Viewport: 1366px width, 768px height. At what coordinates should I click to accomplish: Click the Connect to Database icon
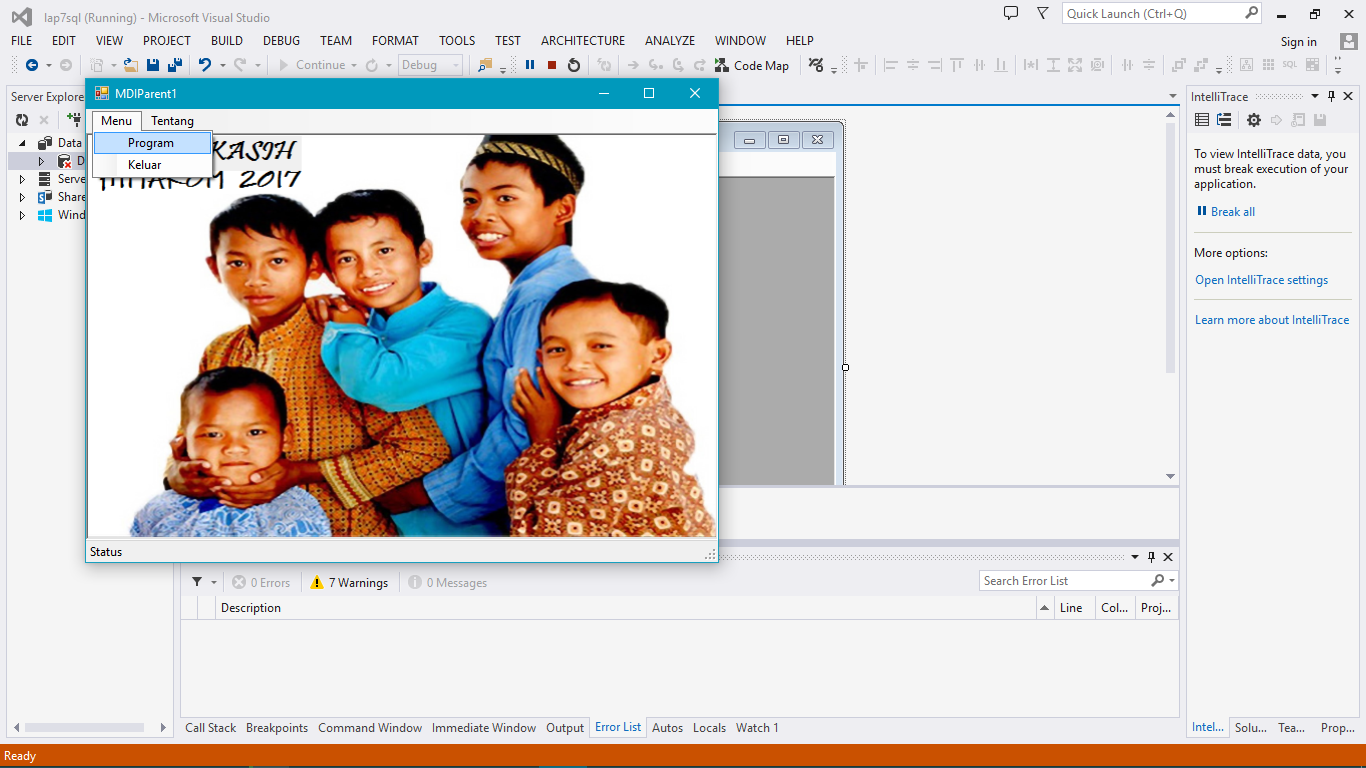74,120
